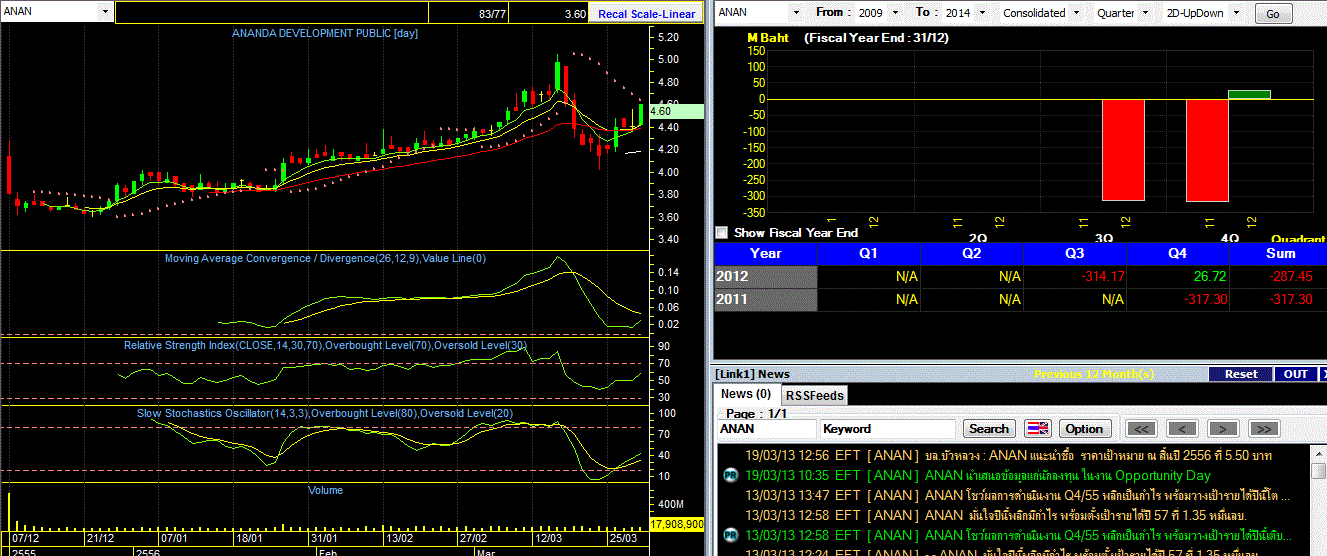Viewport: 1327px width, 556px height.
Task: Click the 83/77 value in top bar
Action: 493,14
